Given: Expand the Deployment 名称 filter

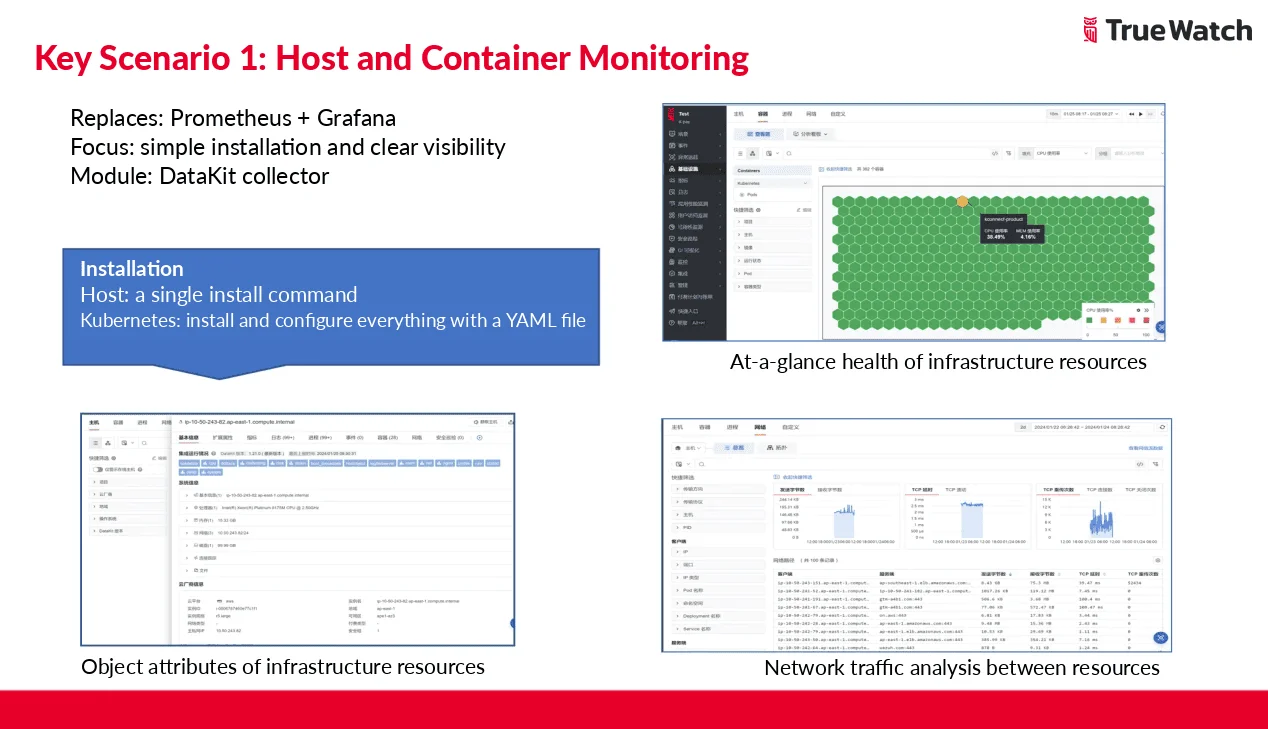Looking at the screenshot, I should (x=718, y=616).
